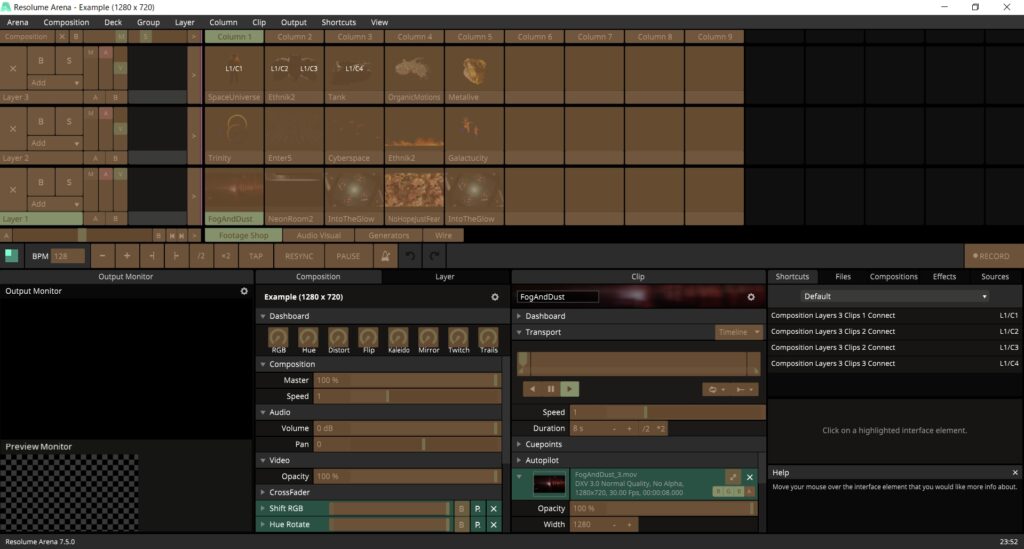Screen dimensions: 1024x549
Task: Open Layer 2 Add blend dropdown
Action: pos(55,143)
